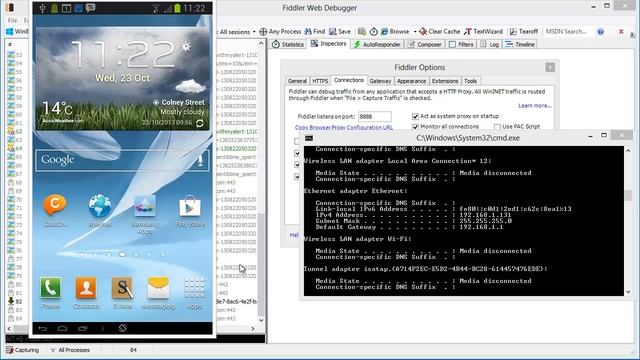Toggle Monitor all connections checkbox
Image resolution: width=640 pixels, height=360 pixels.
point(415,127)
